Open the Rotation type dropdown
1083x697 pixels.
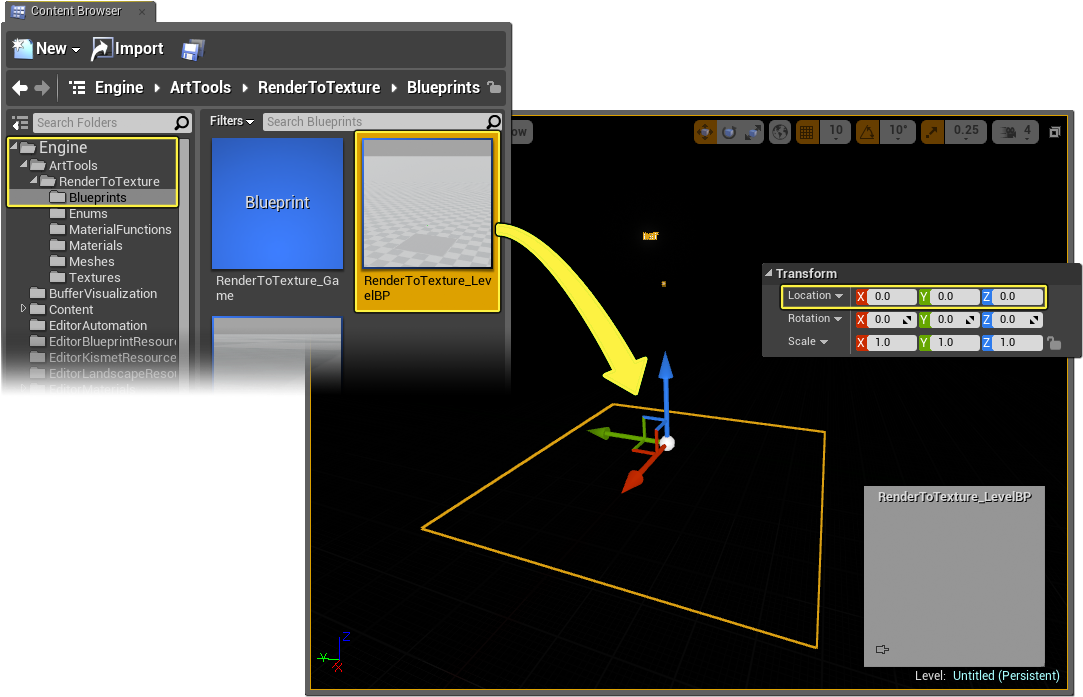pyautogui.click(x=814, y=318)
